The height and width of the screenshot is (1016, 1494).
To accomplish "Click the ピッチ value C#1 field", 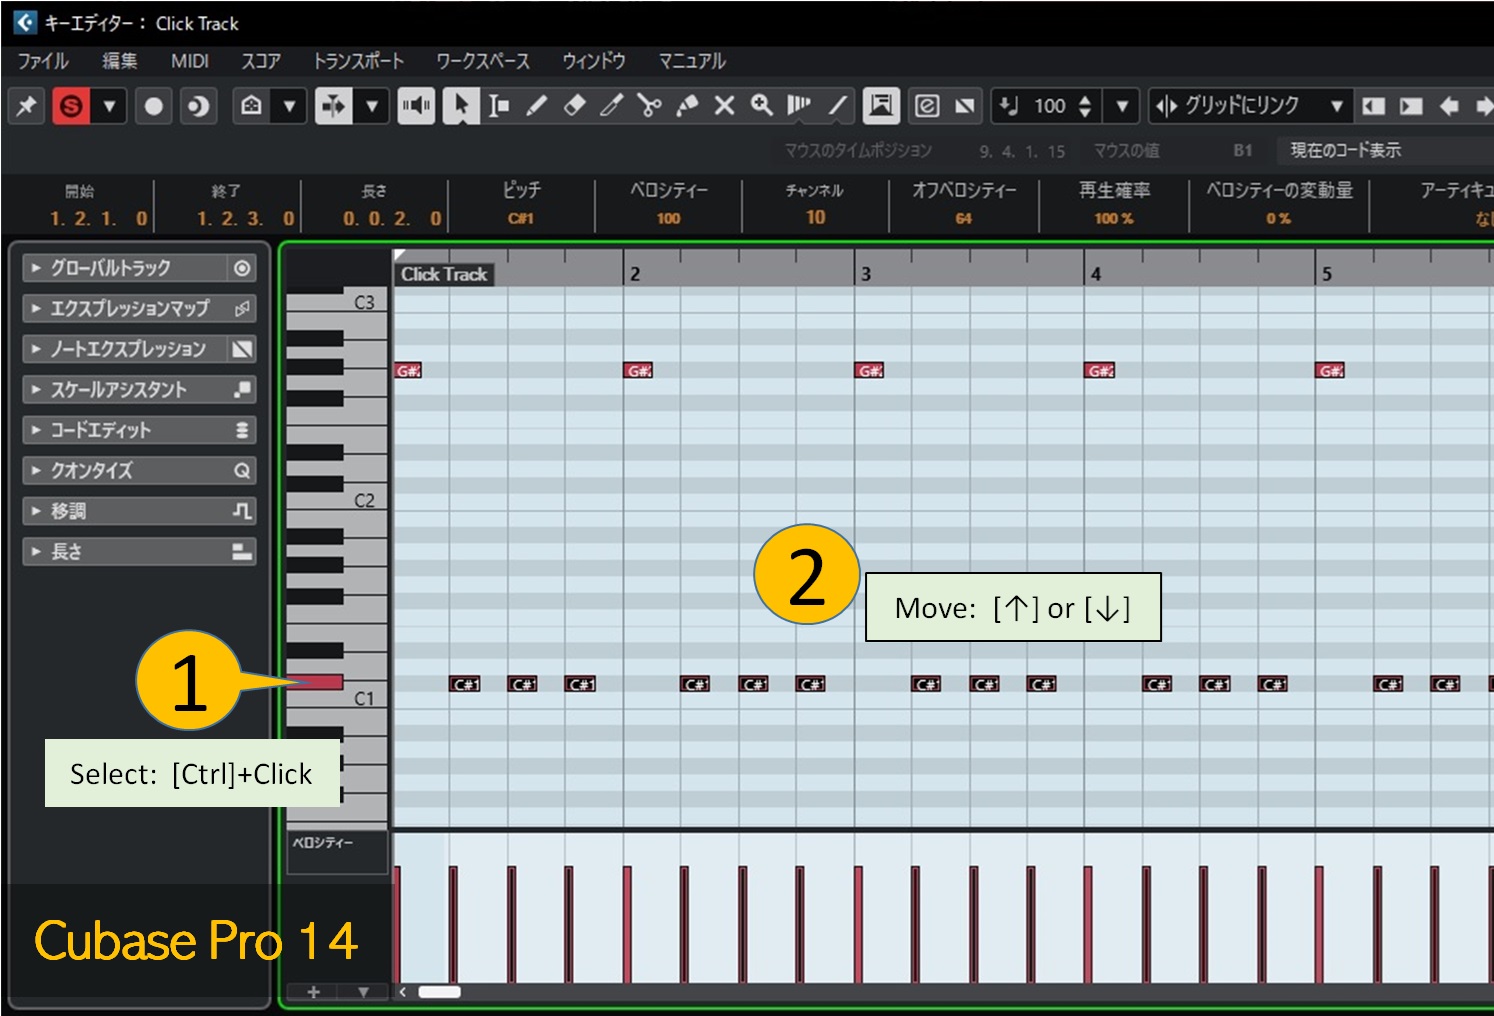I will (521, 218).
